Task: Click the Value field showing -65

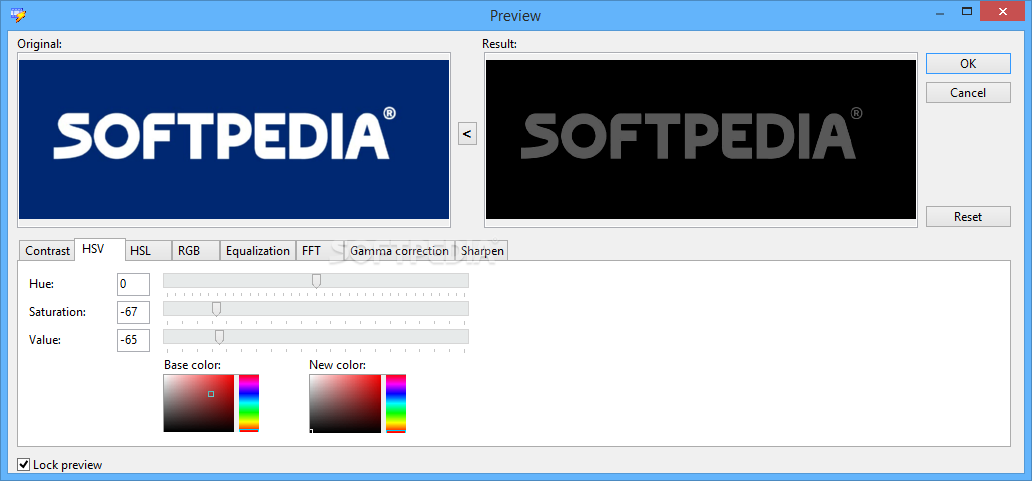Action: click(x=134, y=340)
